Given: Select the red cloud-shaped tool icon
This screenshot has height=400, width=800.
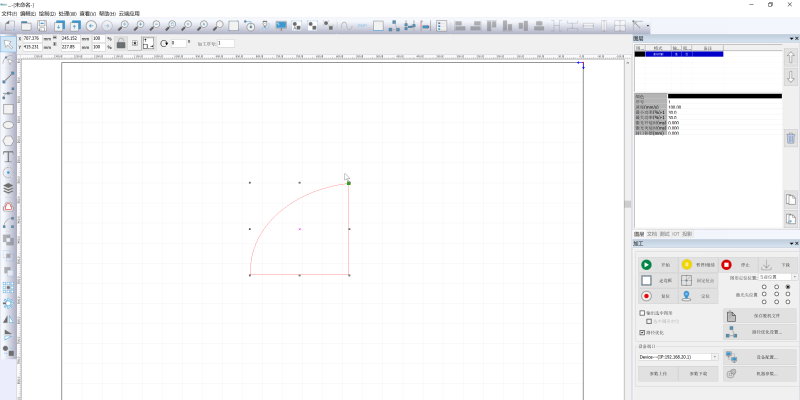Looking at the screenshot, I should coord(8,207).
